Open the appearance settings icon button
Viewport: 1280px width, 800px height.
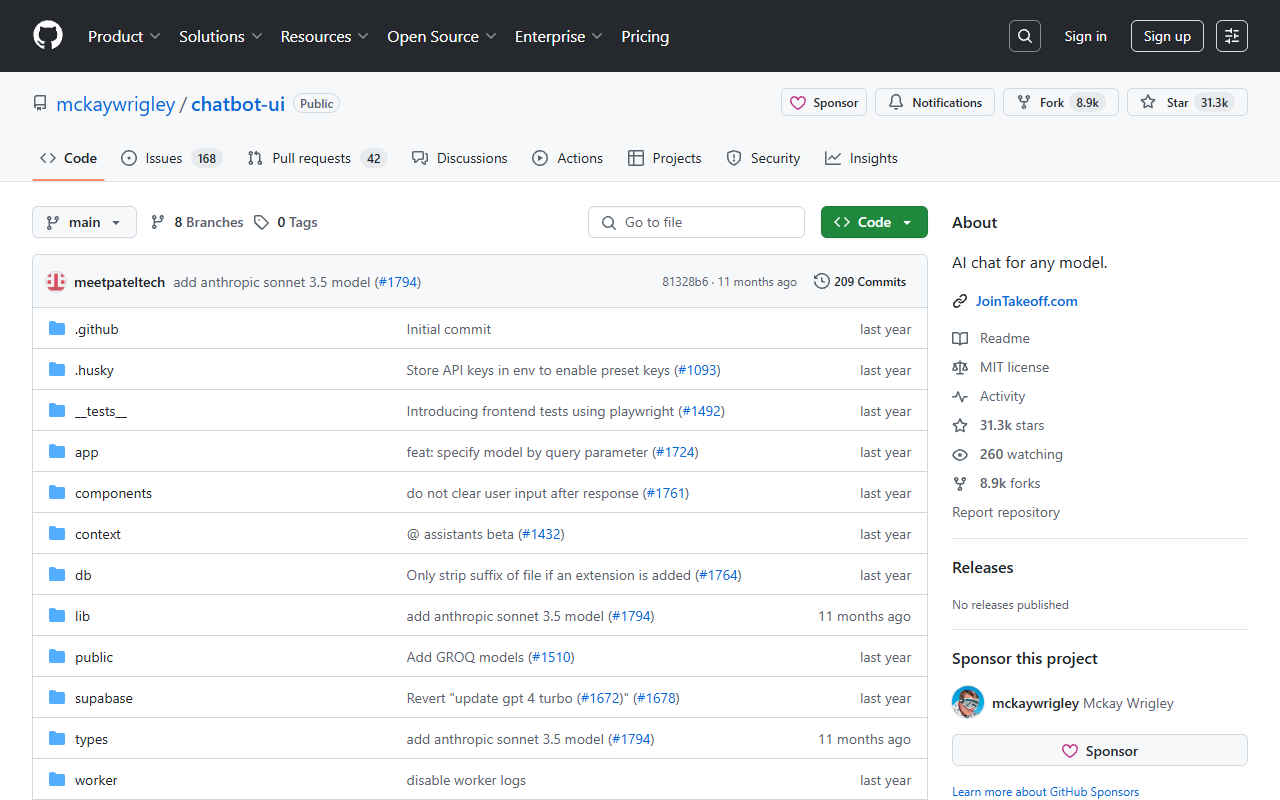1232,36
